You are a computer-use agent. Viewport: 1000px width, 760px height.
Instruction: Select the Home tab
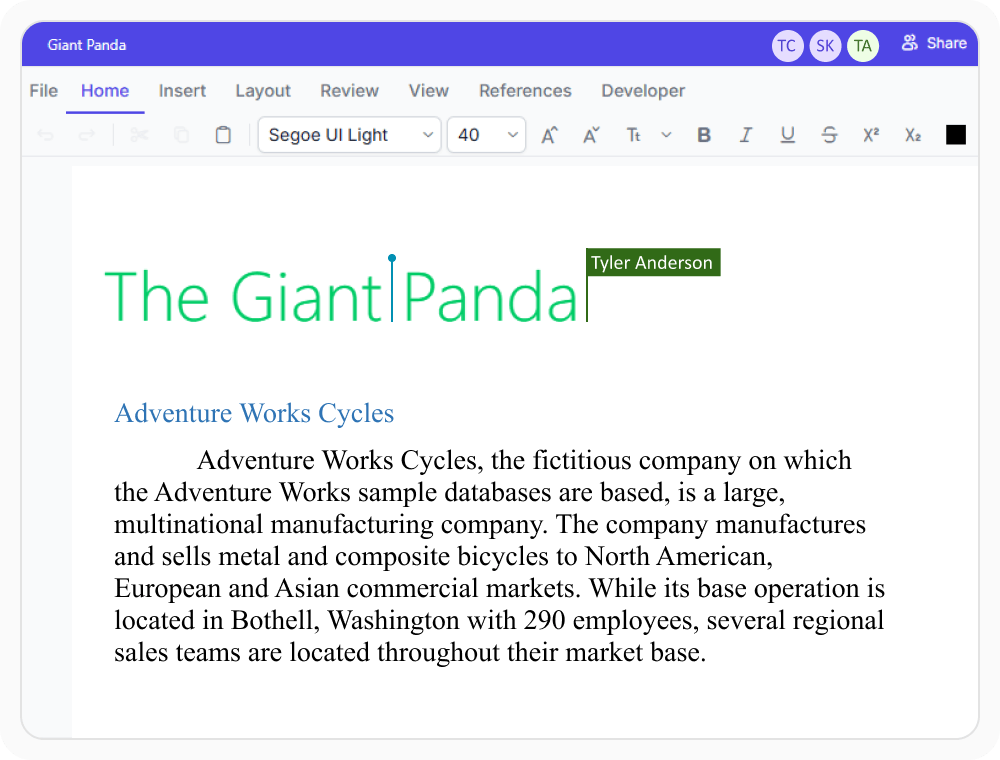pyautogui.click(x=105, y=91)
